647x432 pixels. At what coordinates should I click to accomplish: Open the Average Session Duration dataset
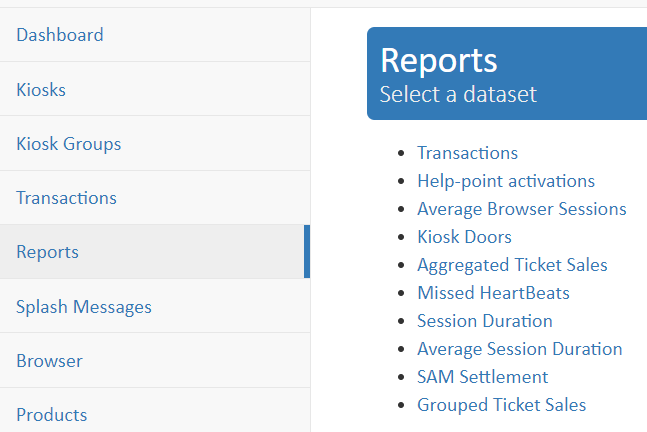tap(519, 349)
